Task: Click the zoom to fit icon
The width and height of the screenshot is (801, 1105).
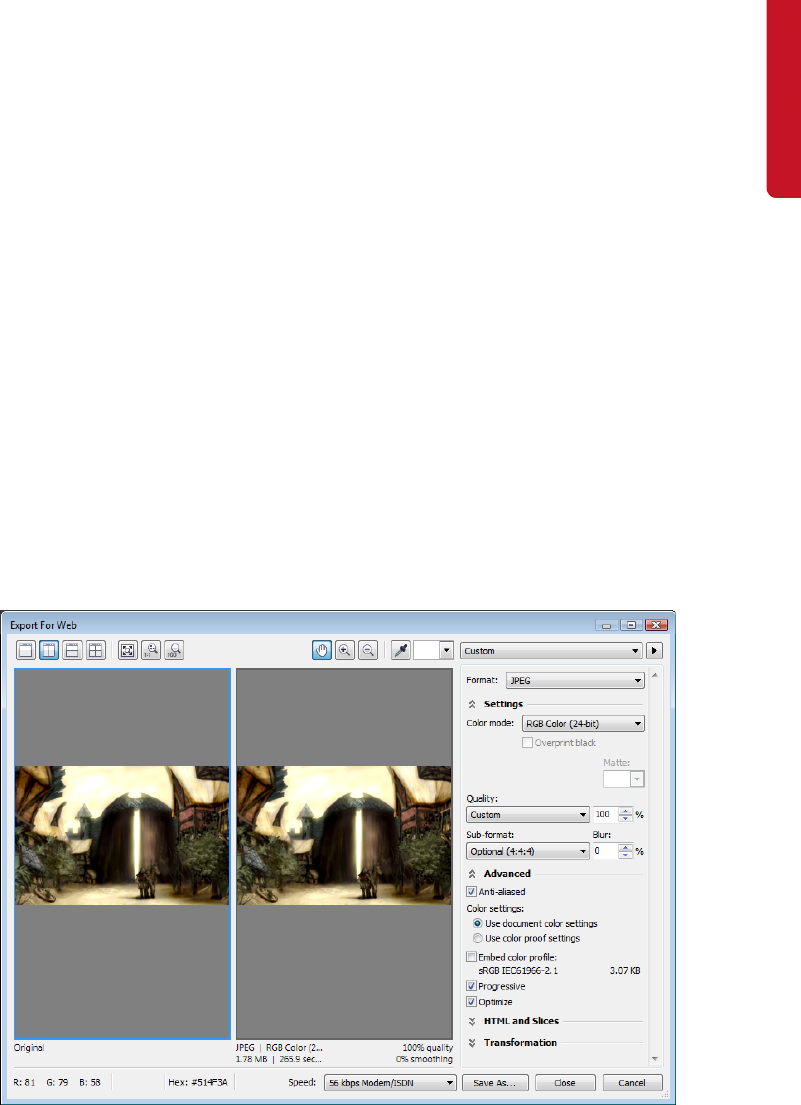Action: [x=128, y=650]
